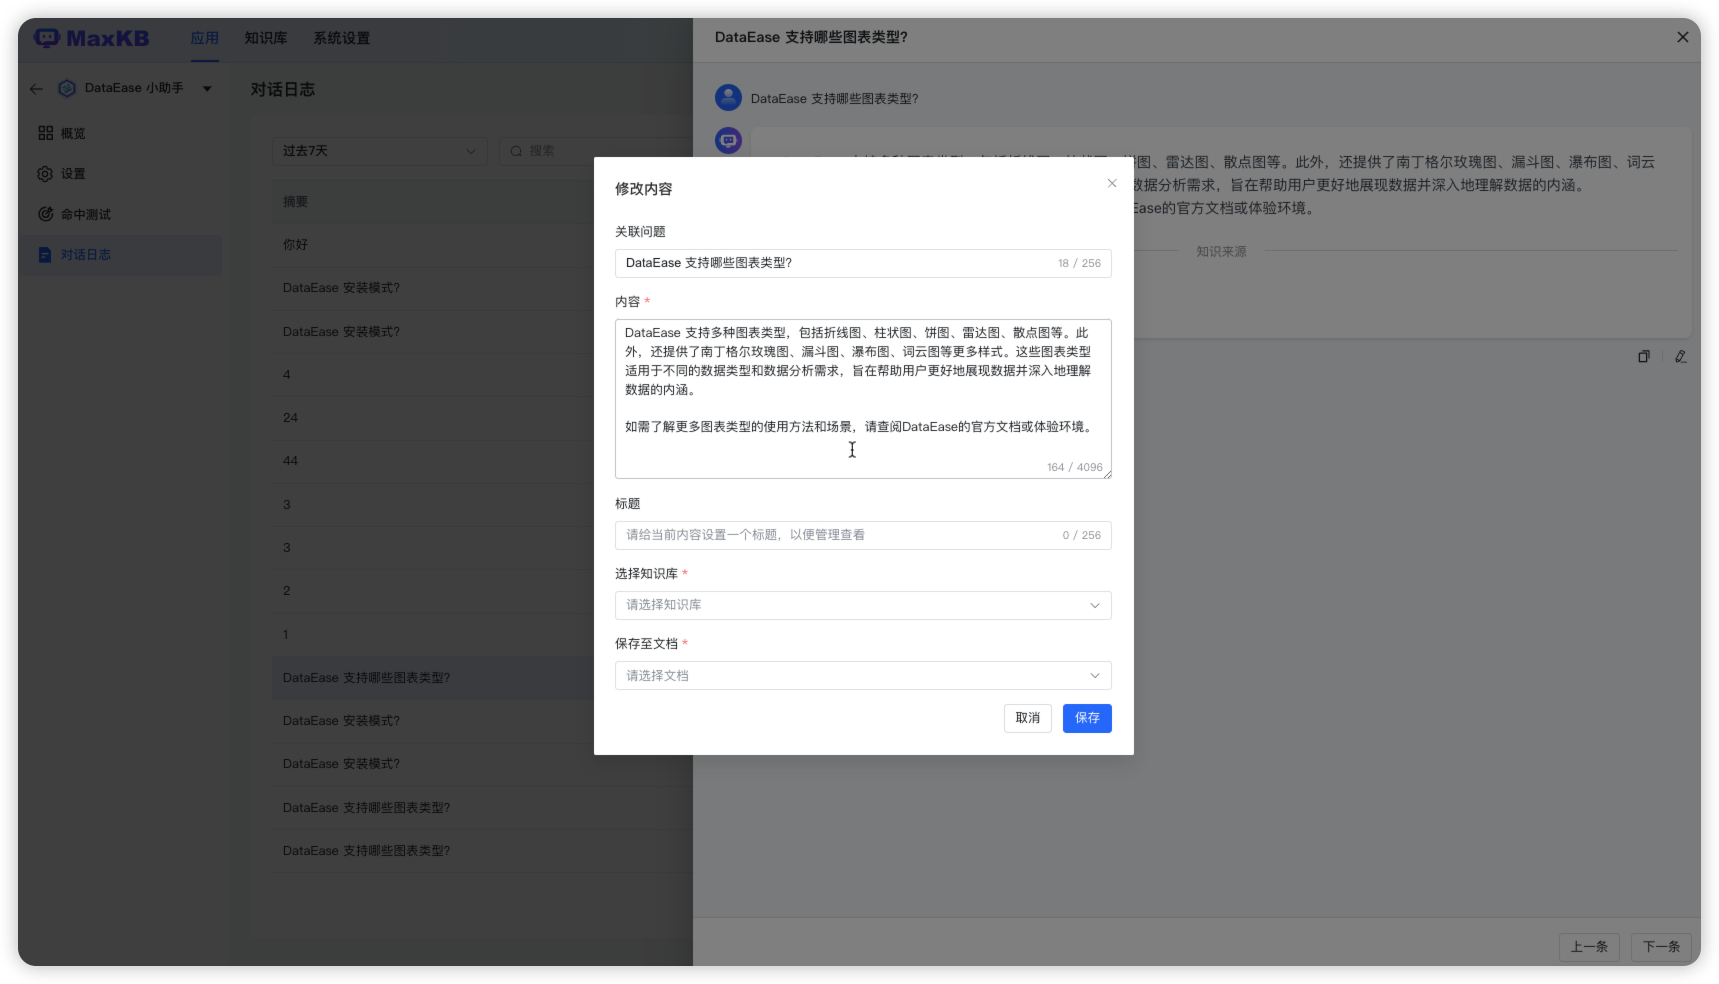Image resolution: width=1719 pixels, height=984 pixels.
Task: Open the 系统设置 menu item
Action: [x=340, y=38]
